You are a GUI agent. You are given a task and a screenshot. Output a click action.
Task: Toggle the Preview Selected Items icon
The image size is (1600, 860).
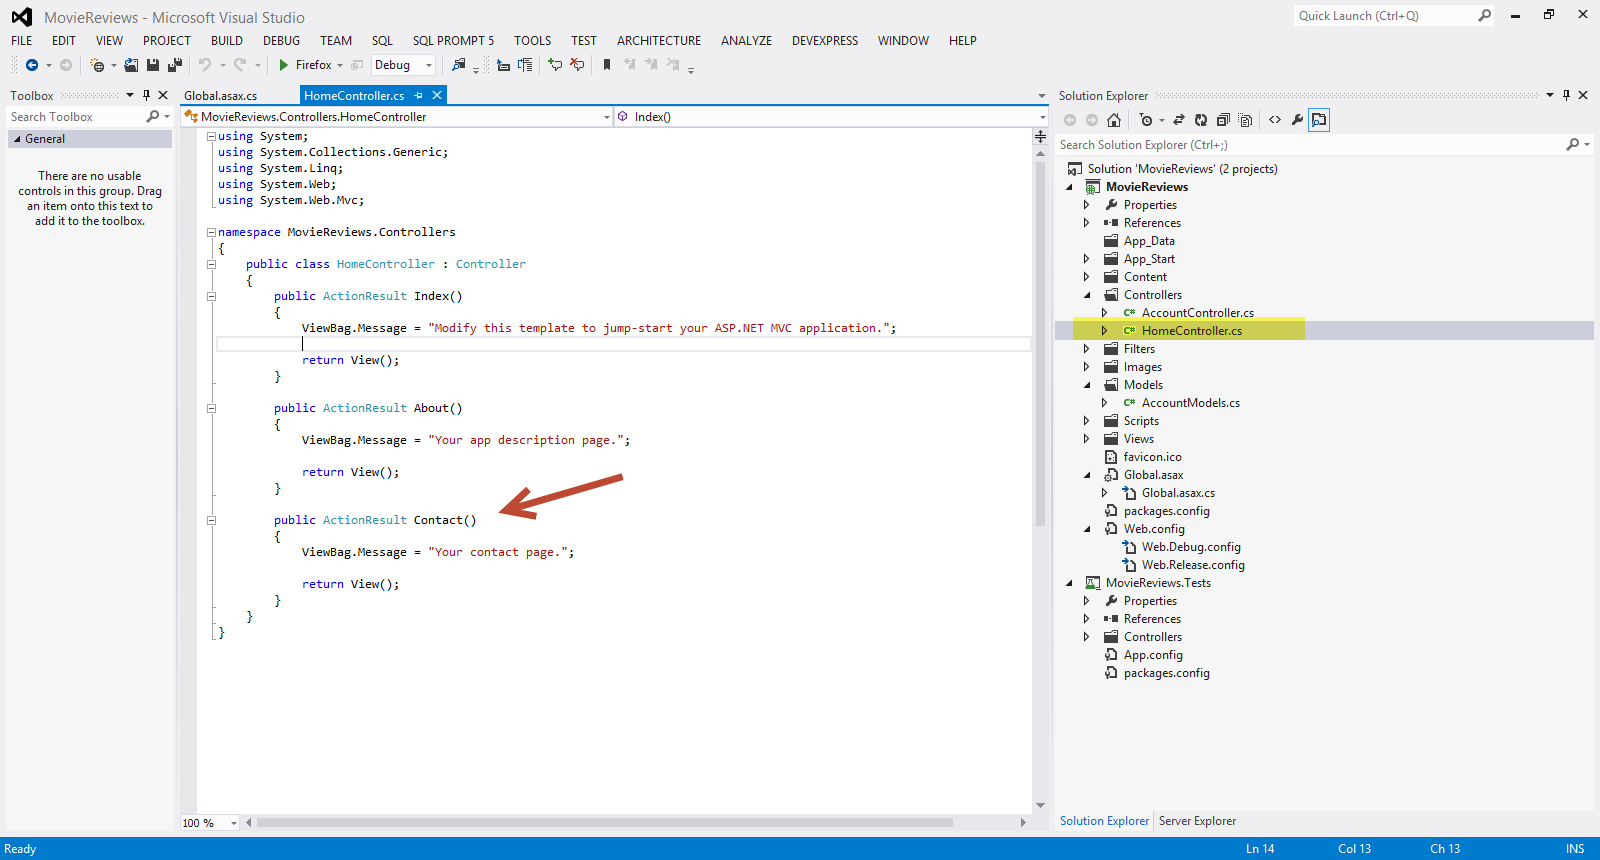pyautogui.click(x=1319, y=120)
